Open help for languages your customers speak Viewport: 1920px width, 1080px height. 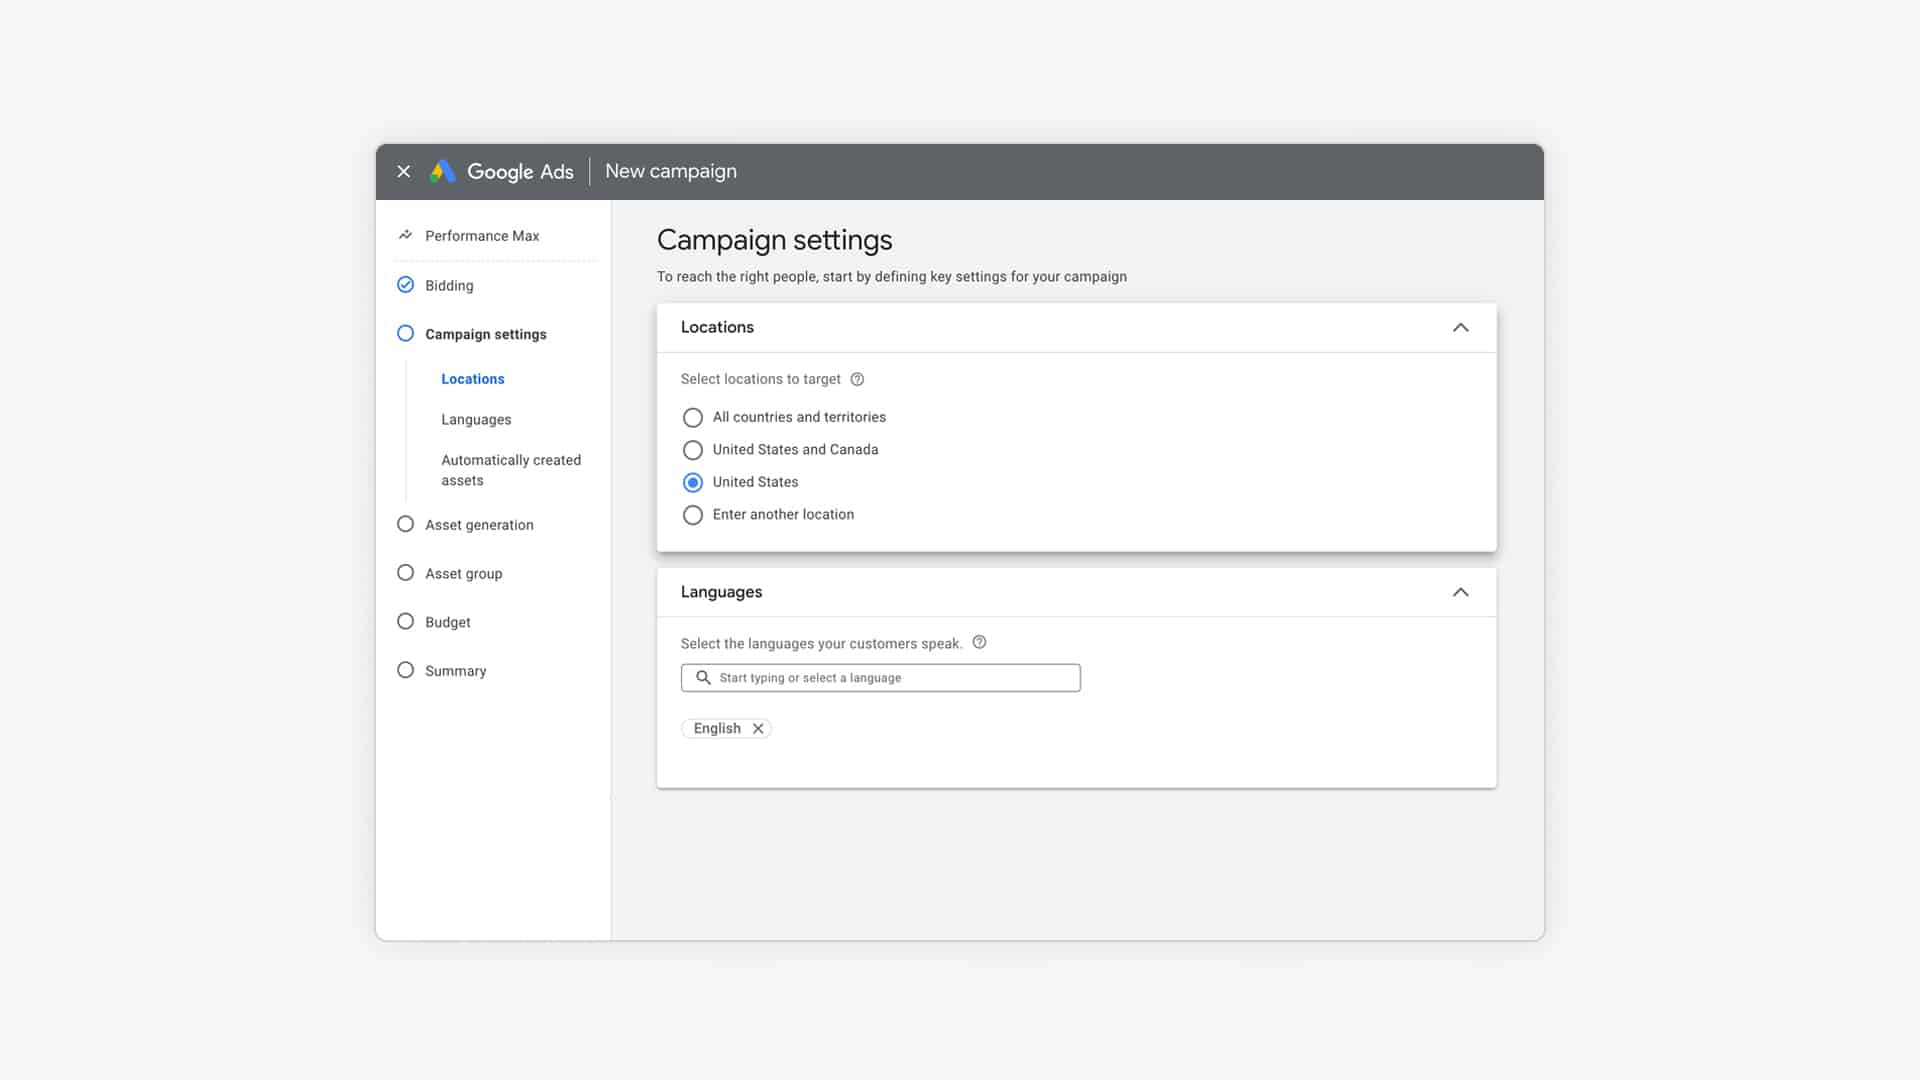click(979, 643)
